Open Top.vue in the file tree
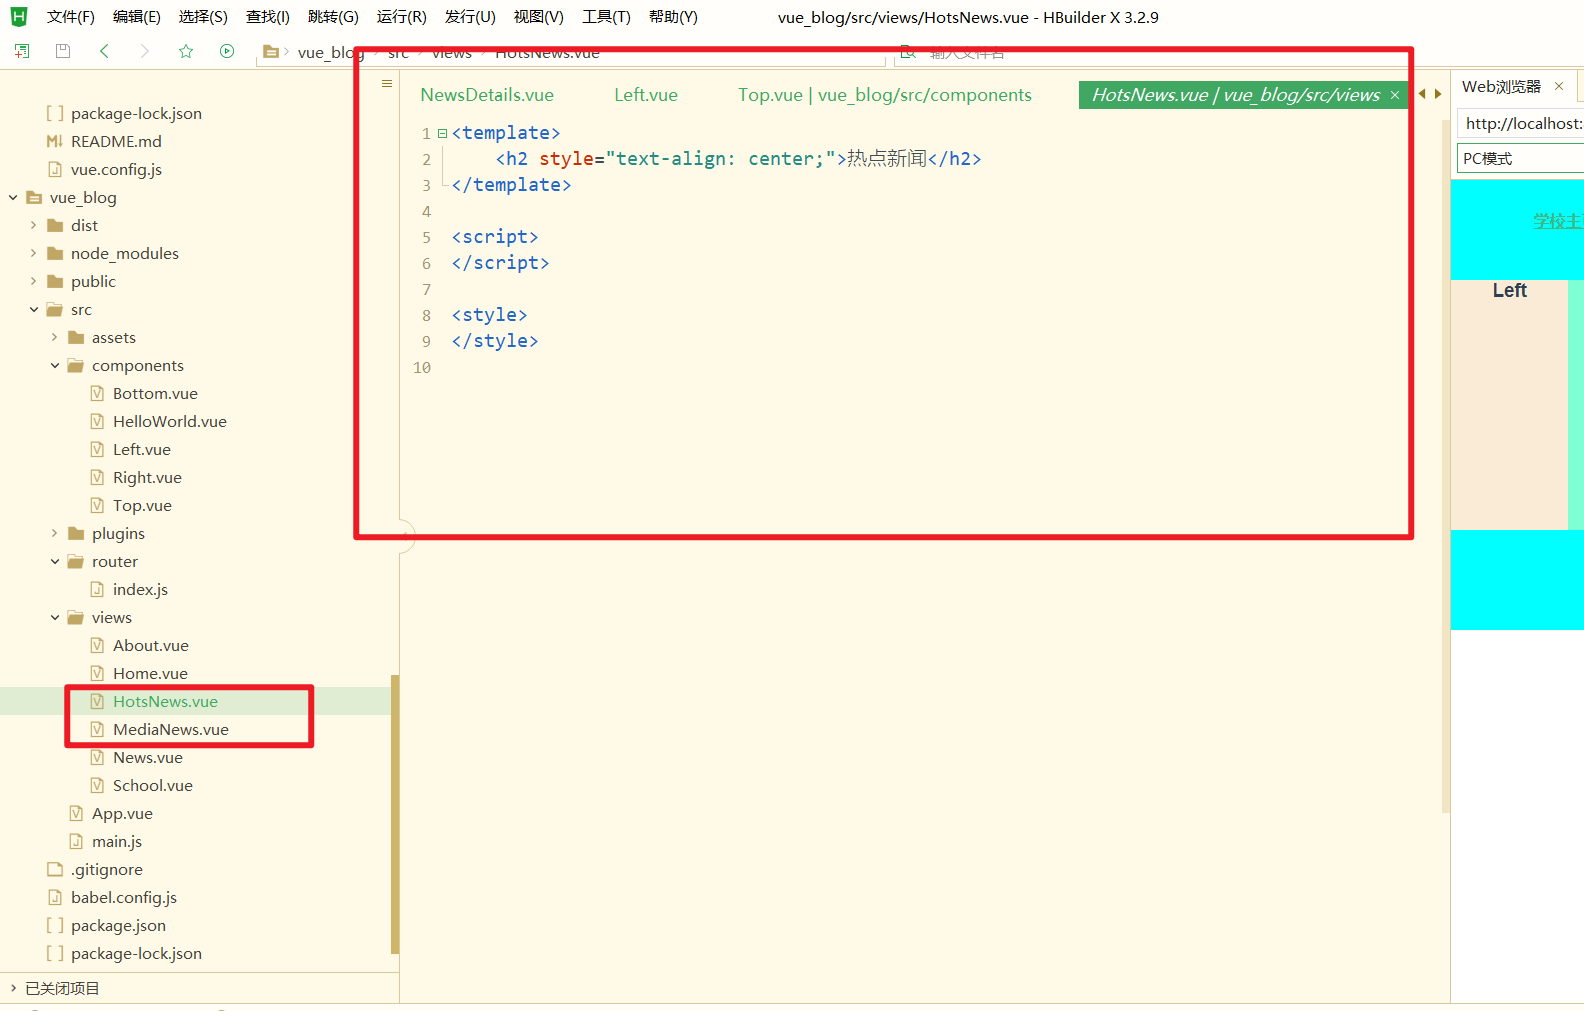 coord(142,506)
